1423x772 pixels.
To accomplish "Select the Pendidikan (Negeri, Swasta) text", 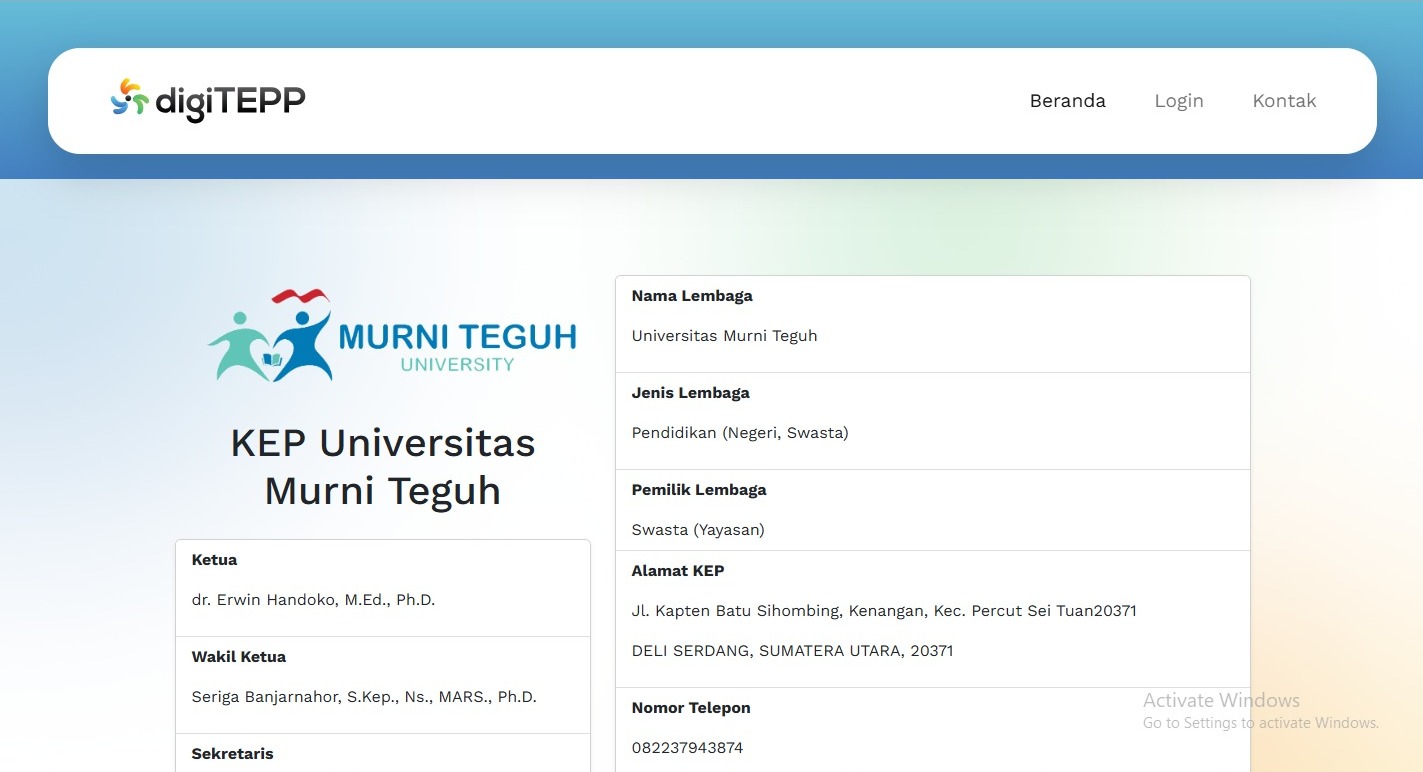I will tap(739, 433).
